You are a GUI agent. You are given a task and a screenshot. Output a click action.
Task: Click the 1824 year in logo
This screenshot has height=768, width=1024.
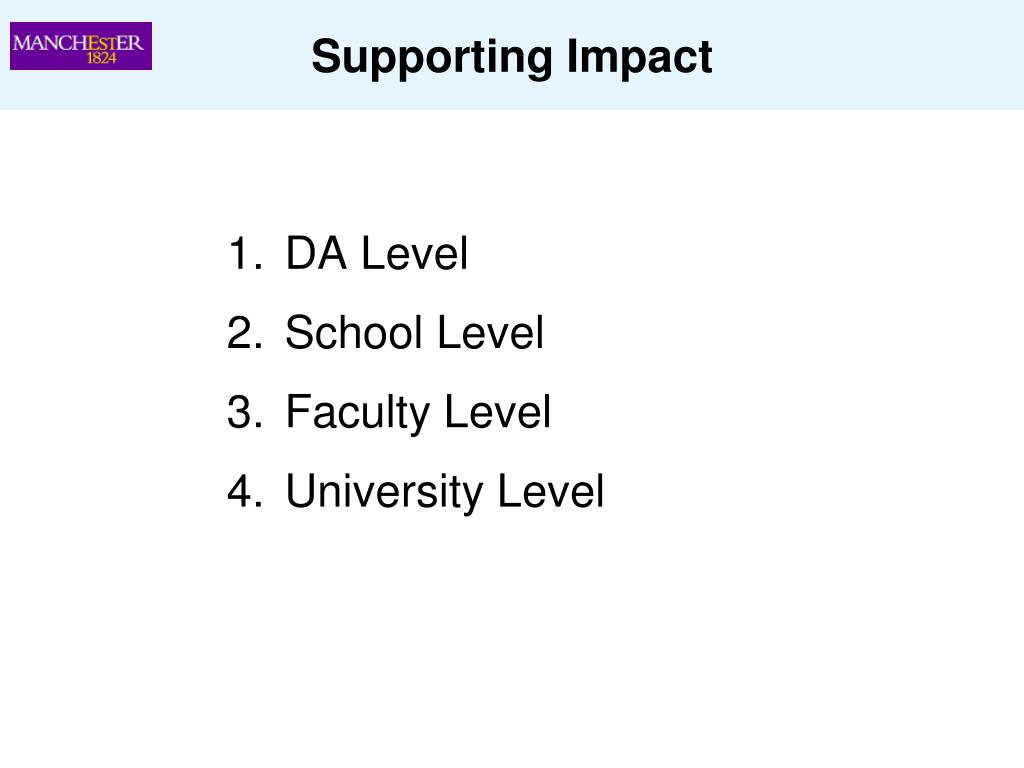coord(101,58)
